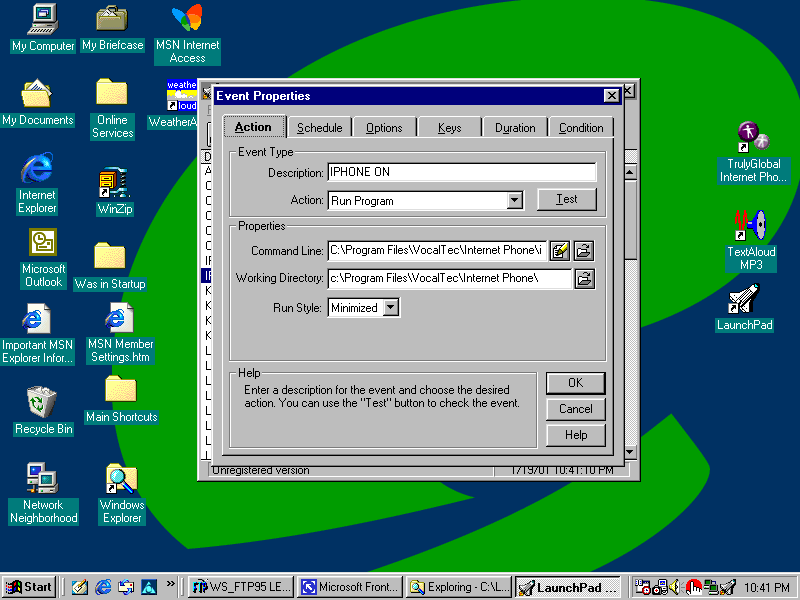
Task: Click the Cancel button
Action: [576, 409]
